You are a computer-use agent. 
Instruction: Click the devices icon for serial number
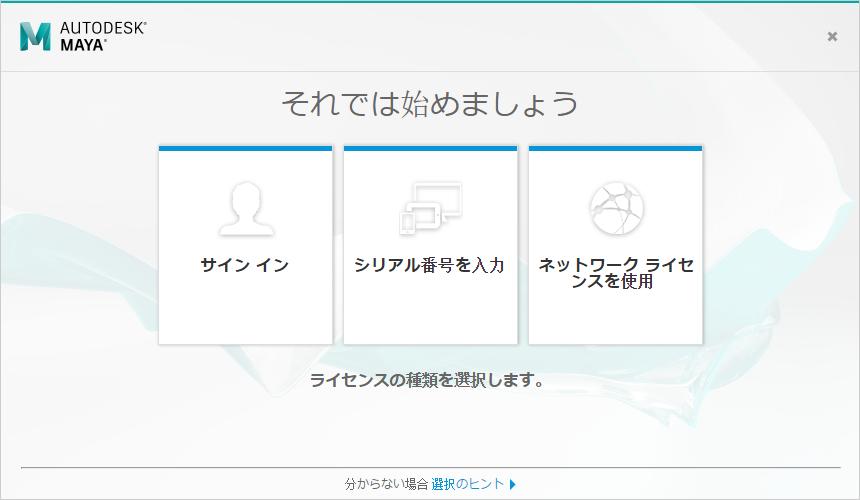[x=431, y=208]
